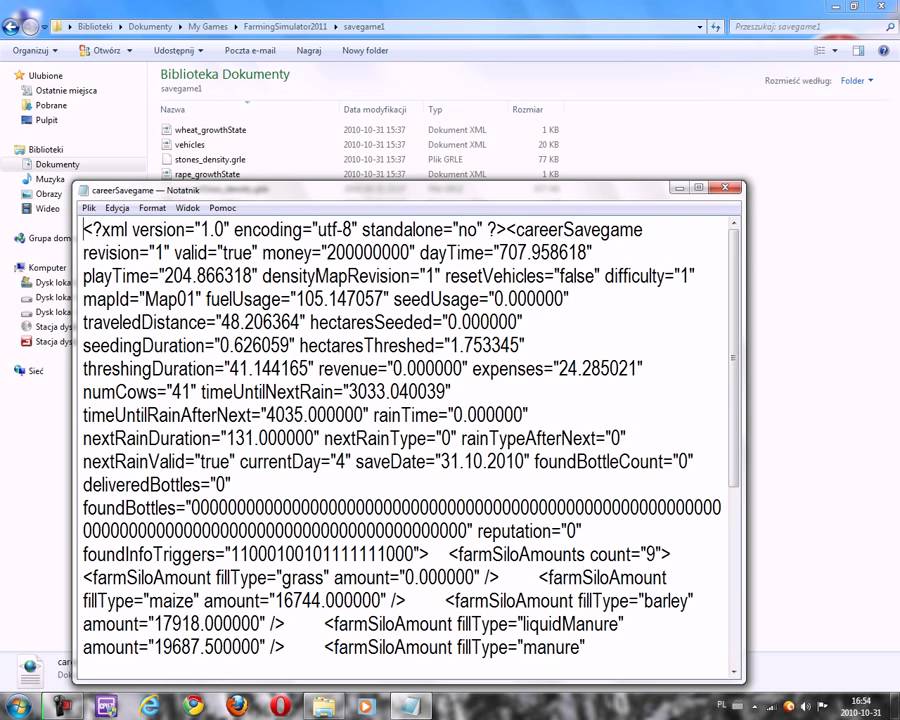
Task: Select the vehicles XML file
Action: pos(189,145)
